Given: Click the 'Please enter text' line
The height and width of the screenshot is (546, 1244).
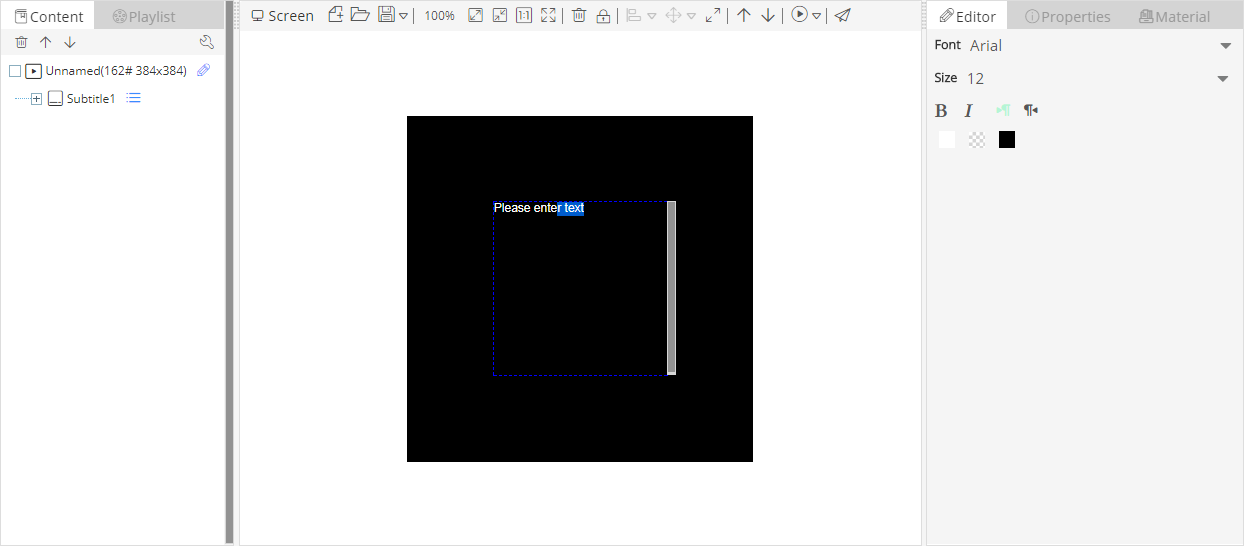Looking at the screenshot, I should [539, 208].
